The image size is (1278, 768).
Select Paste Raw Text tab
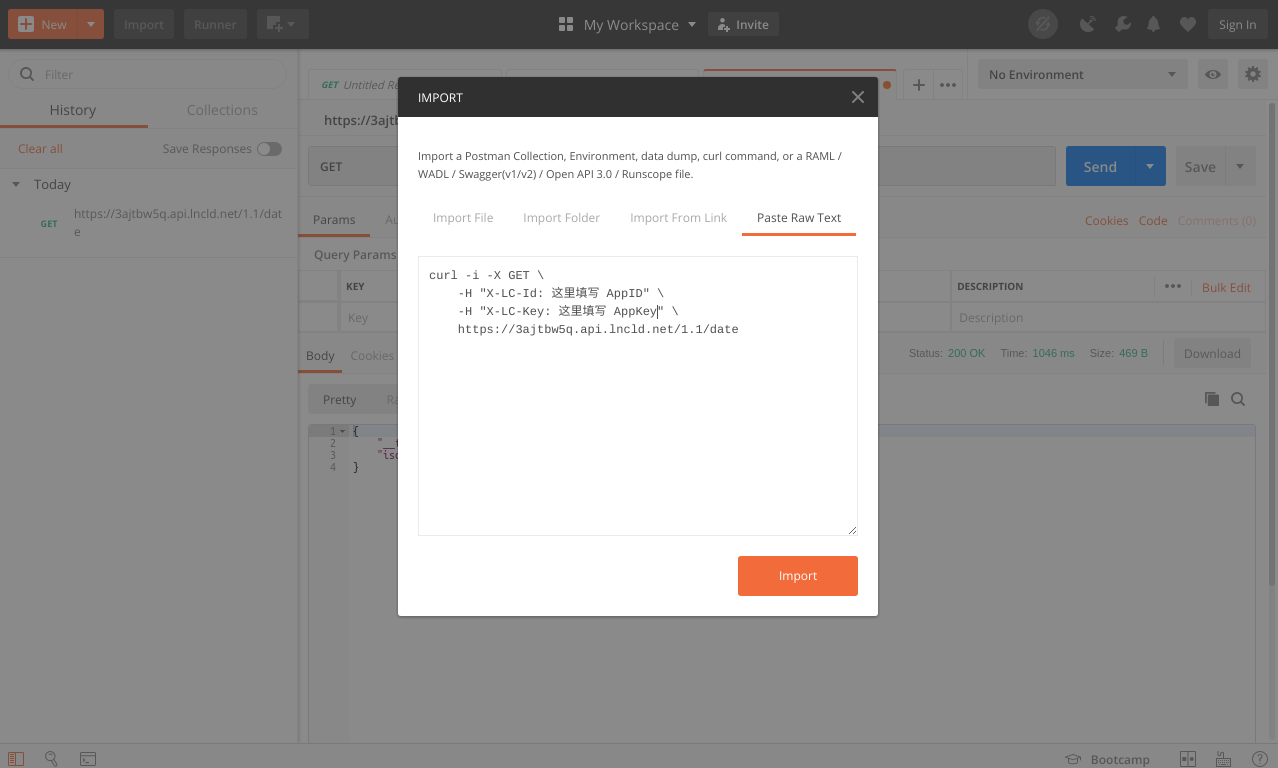coord(799,217)
